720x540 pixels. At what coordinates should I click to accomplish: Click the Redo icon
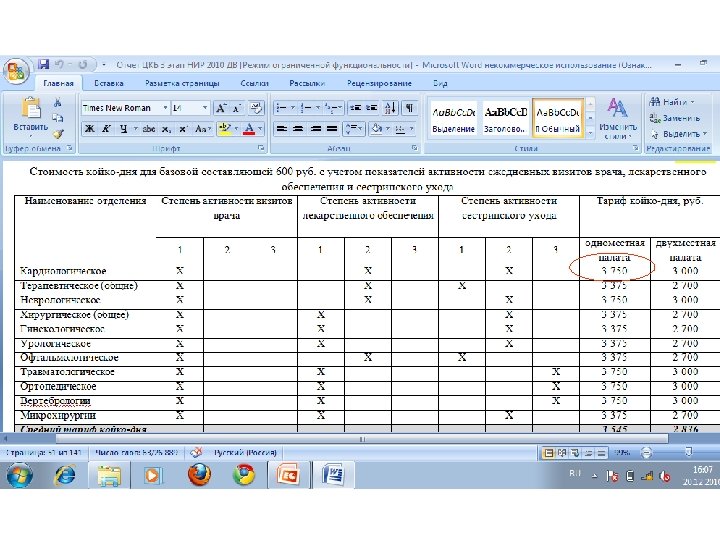[83, 65]
